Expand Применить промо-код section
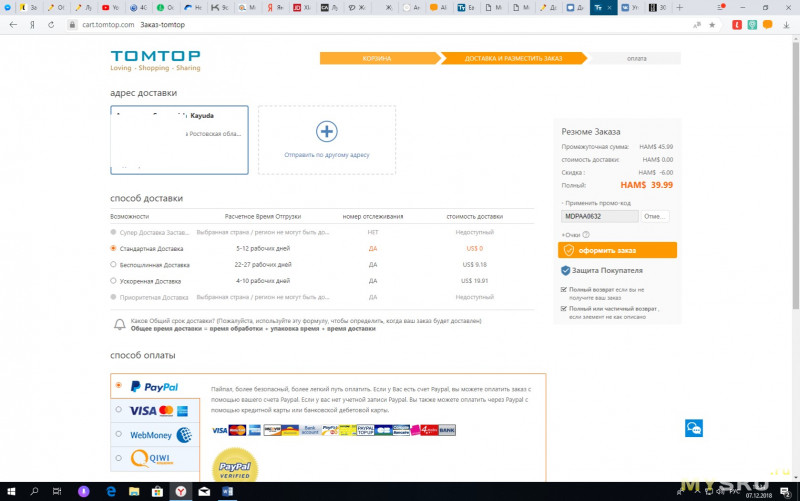 click(596, 203)
